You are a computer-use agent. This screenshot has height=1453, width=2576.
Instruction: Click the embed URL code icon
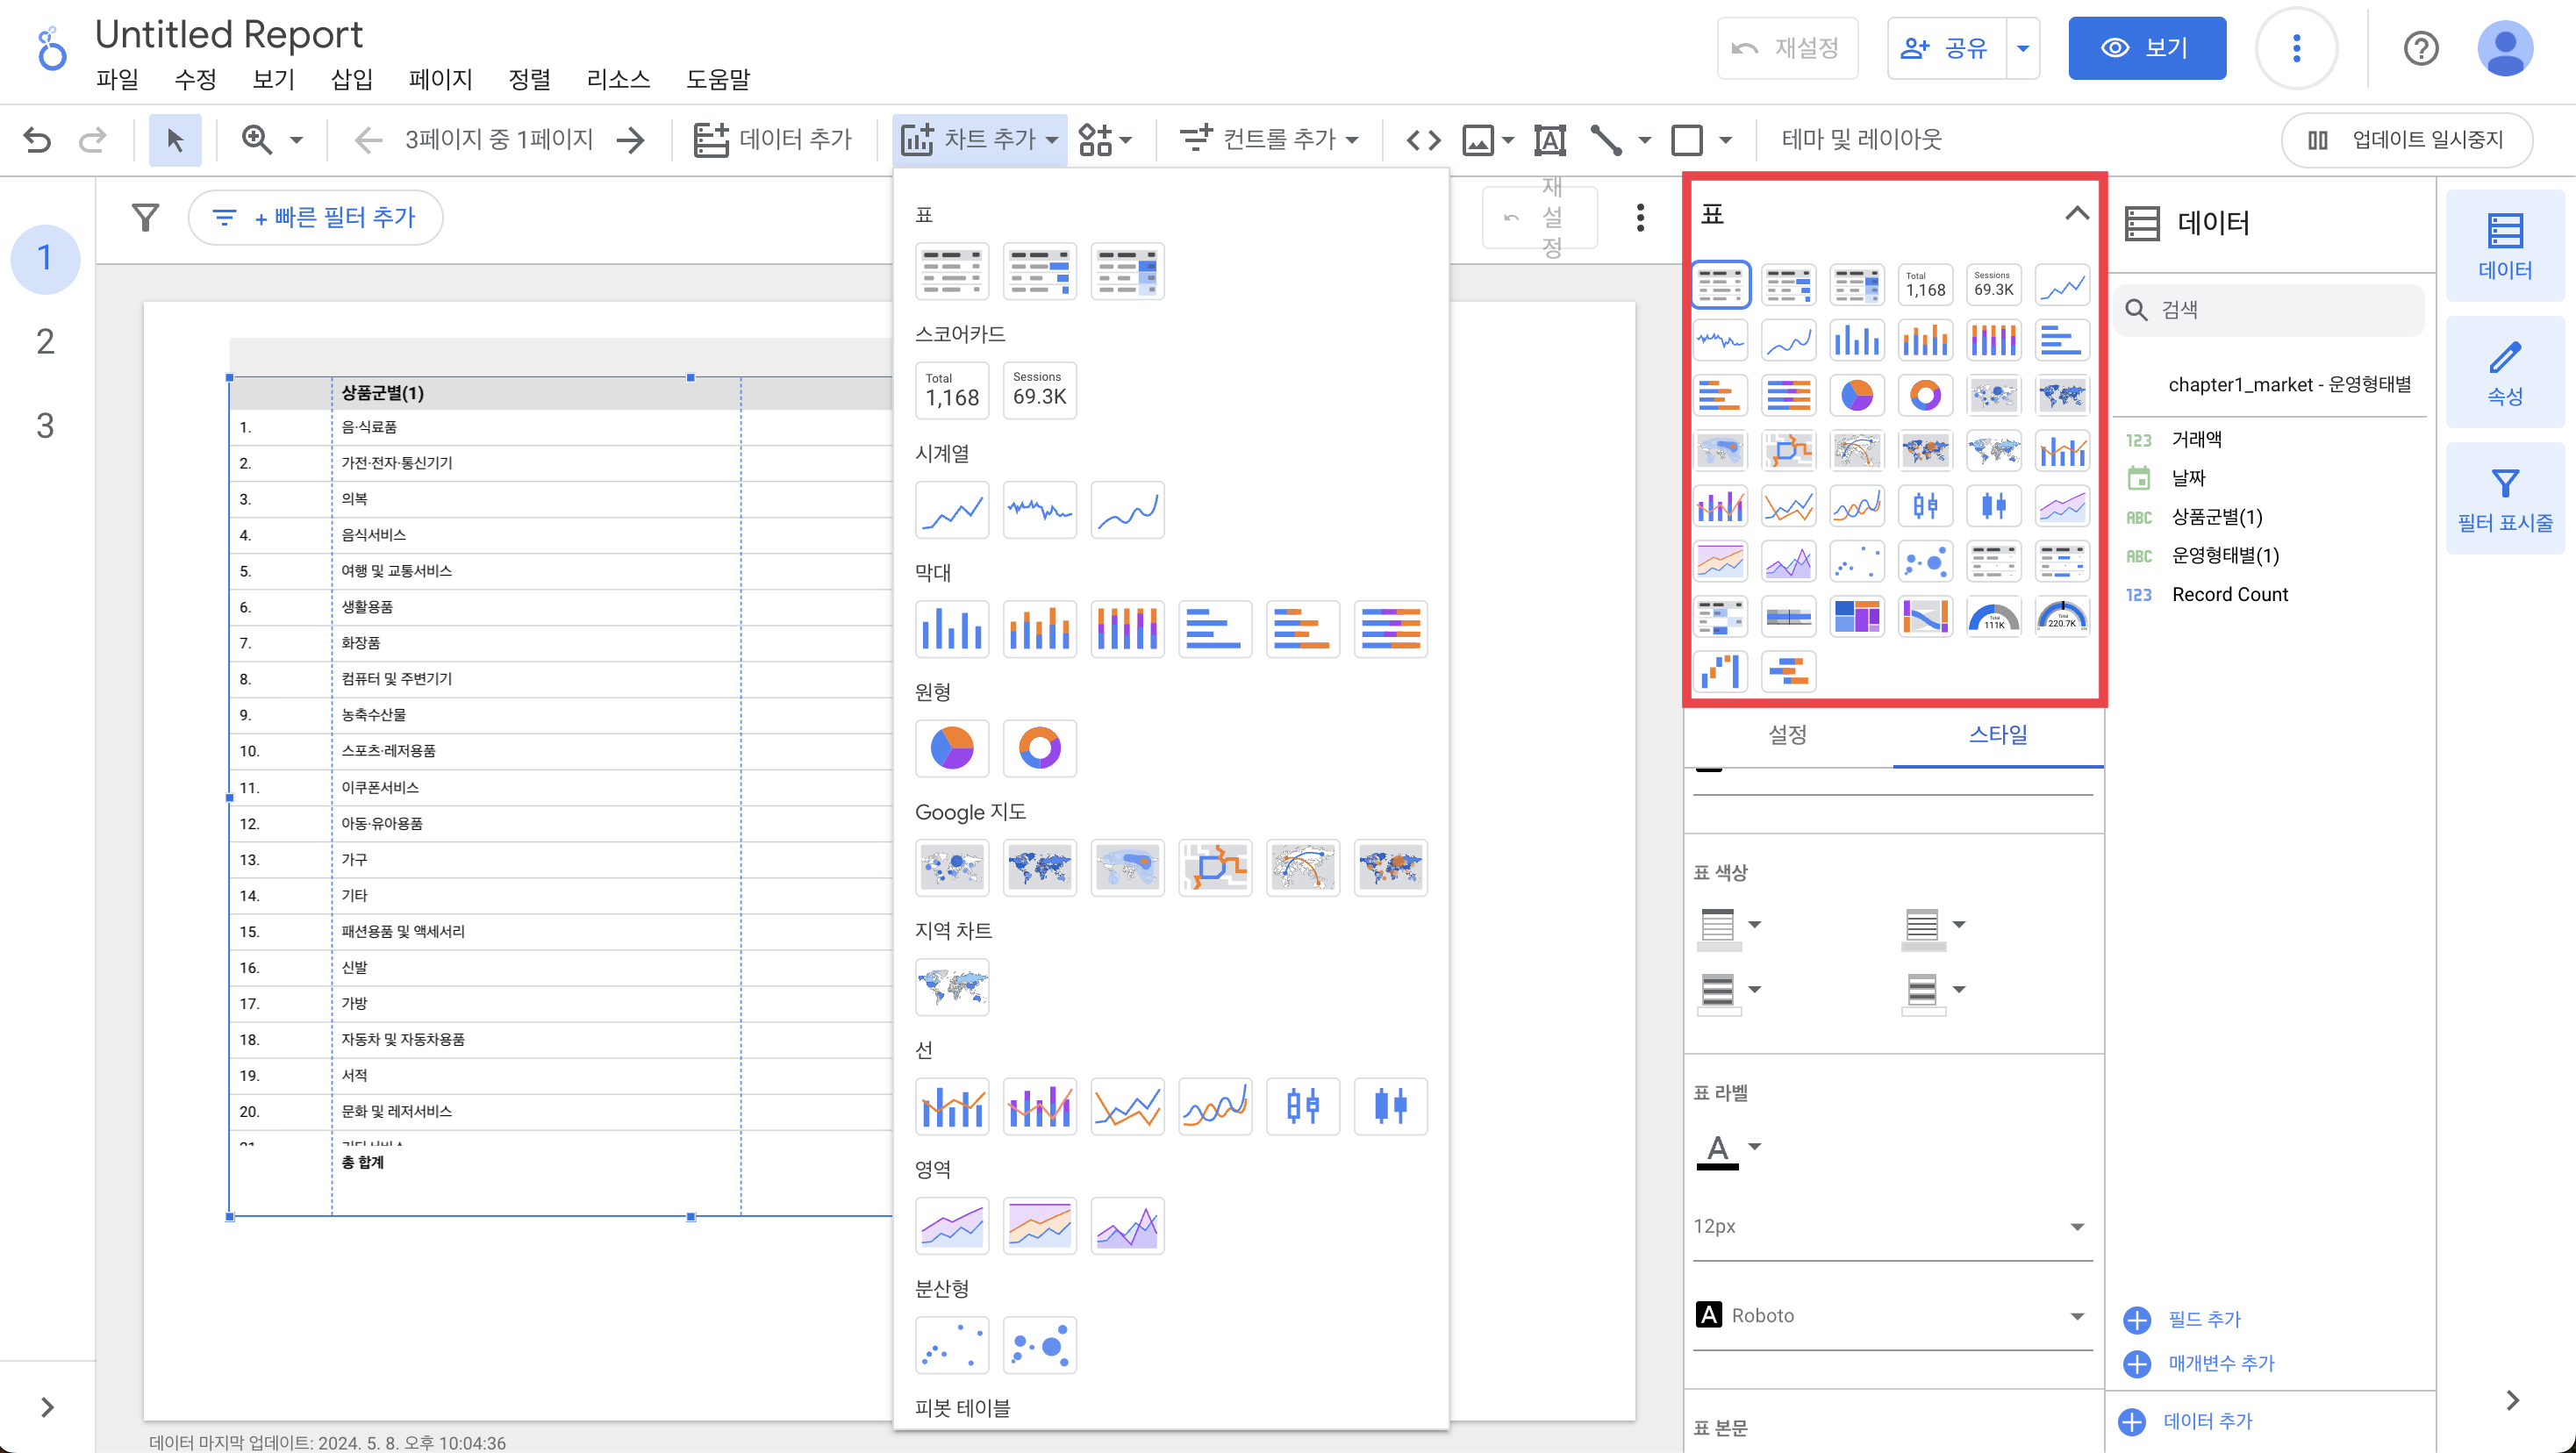[x=1423, y=140]
